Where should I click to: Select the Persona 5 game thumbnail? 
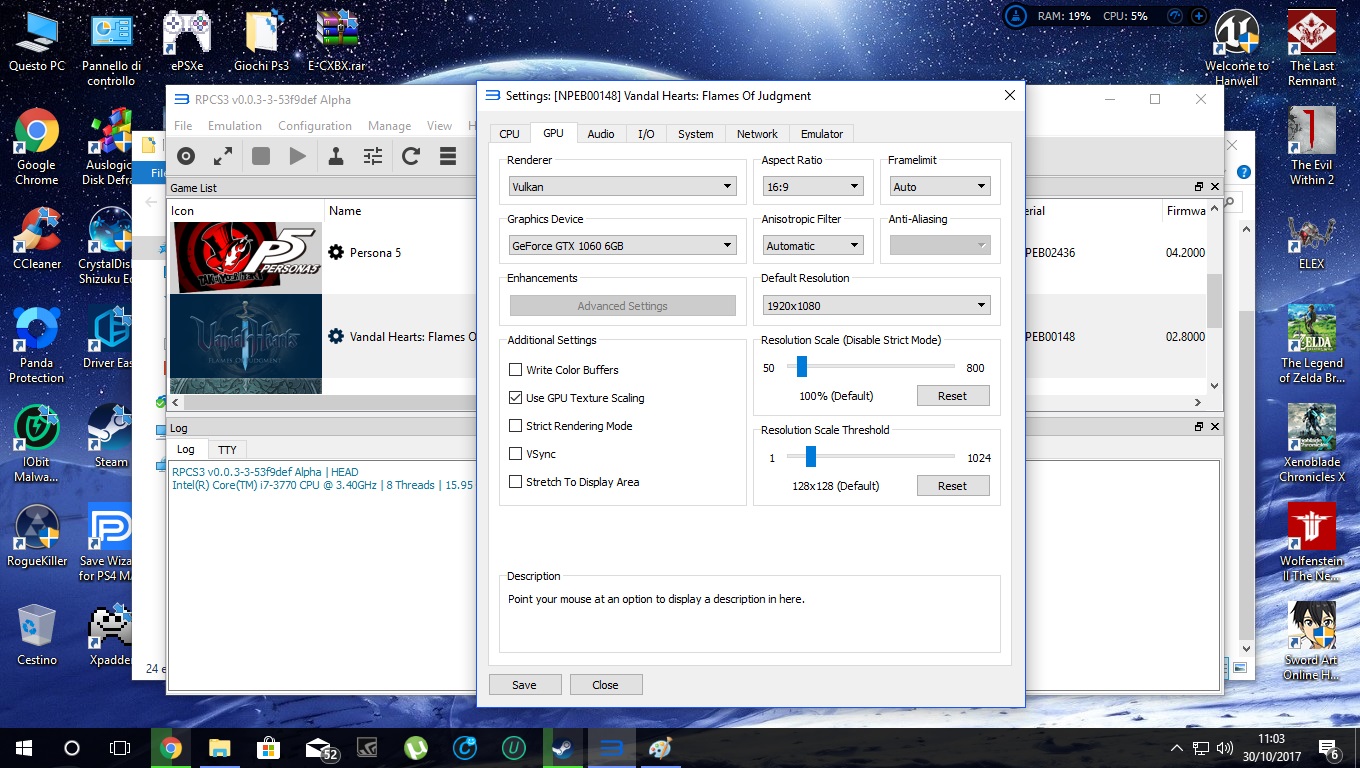246,258
